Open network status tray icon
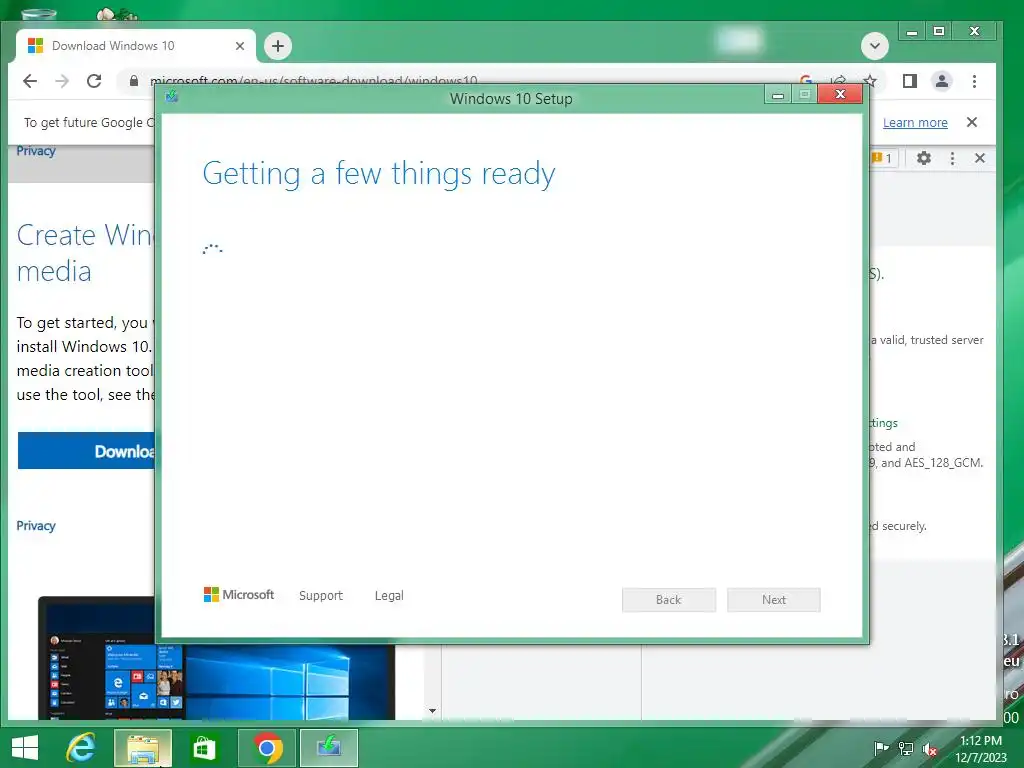This screenshot has width=1024, height=768. (906, 748)
